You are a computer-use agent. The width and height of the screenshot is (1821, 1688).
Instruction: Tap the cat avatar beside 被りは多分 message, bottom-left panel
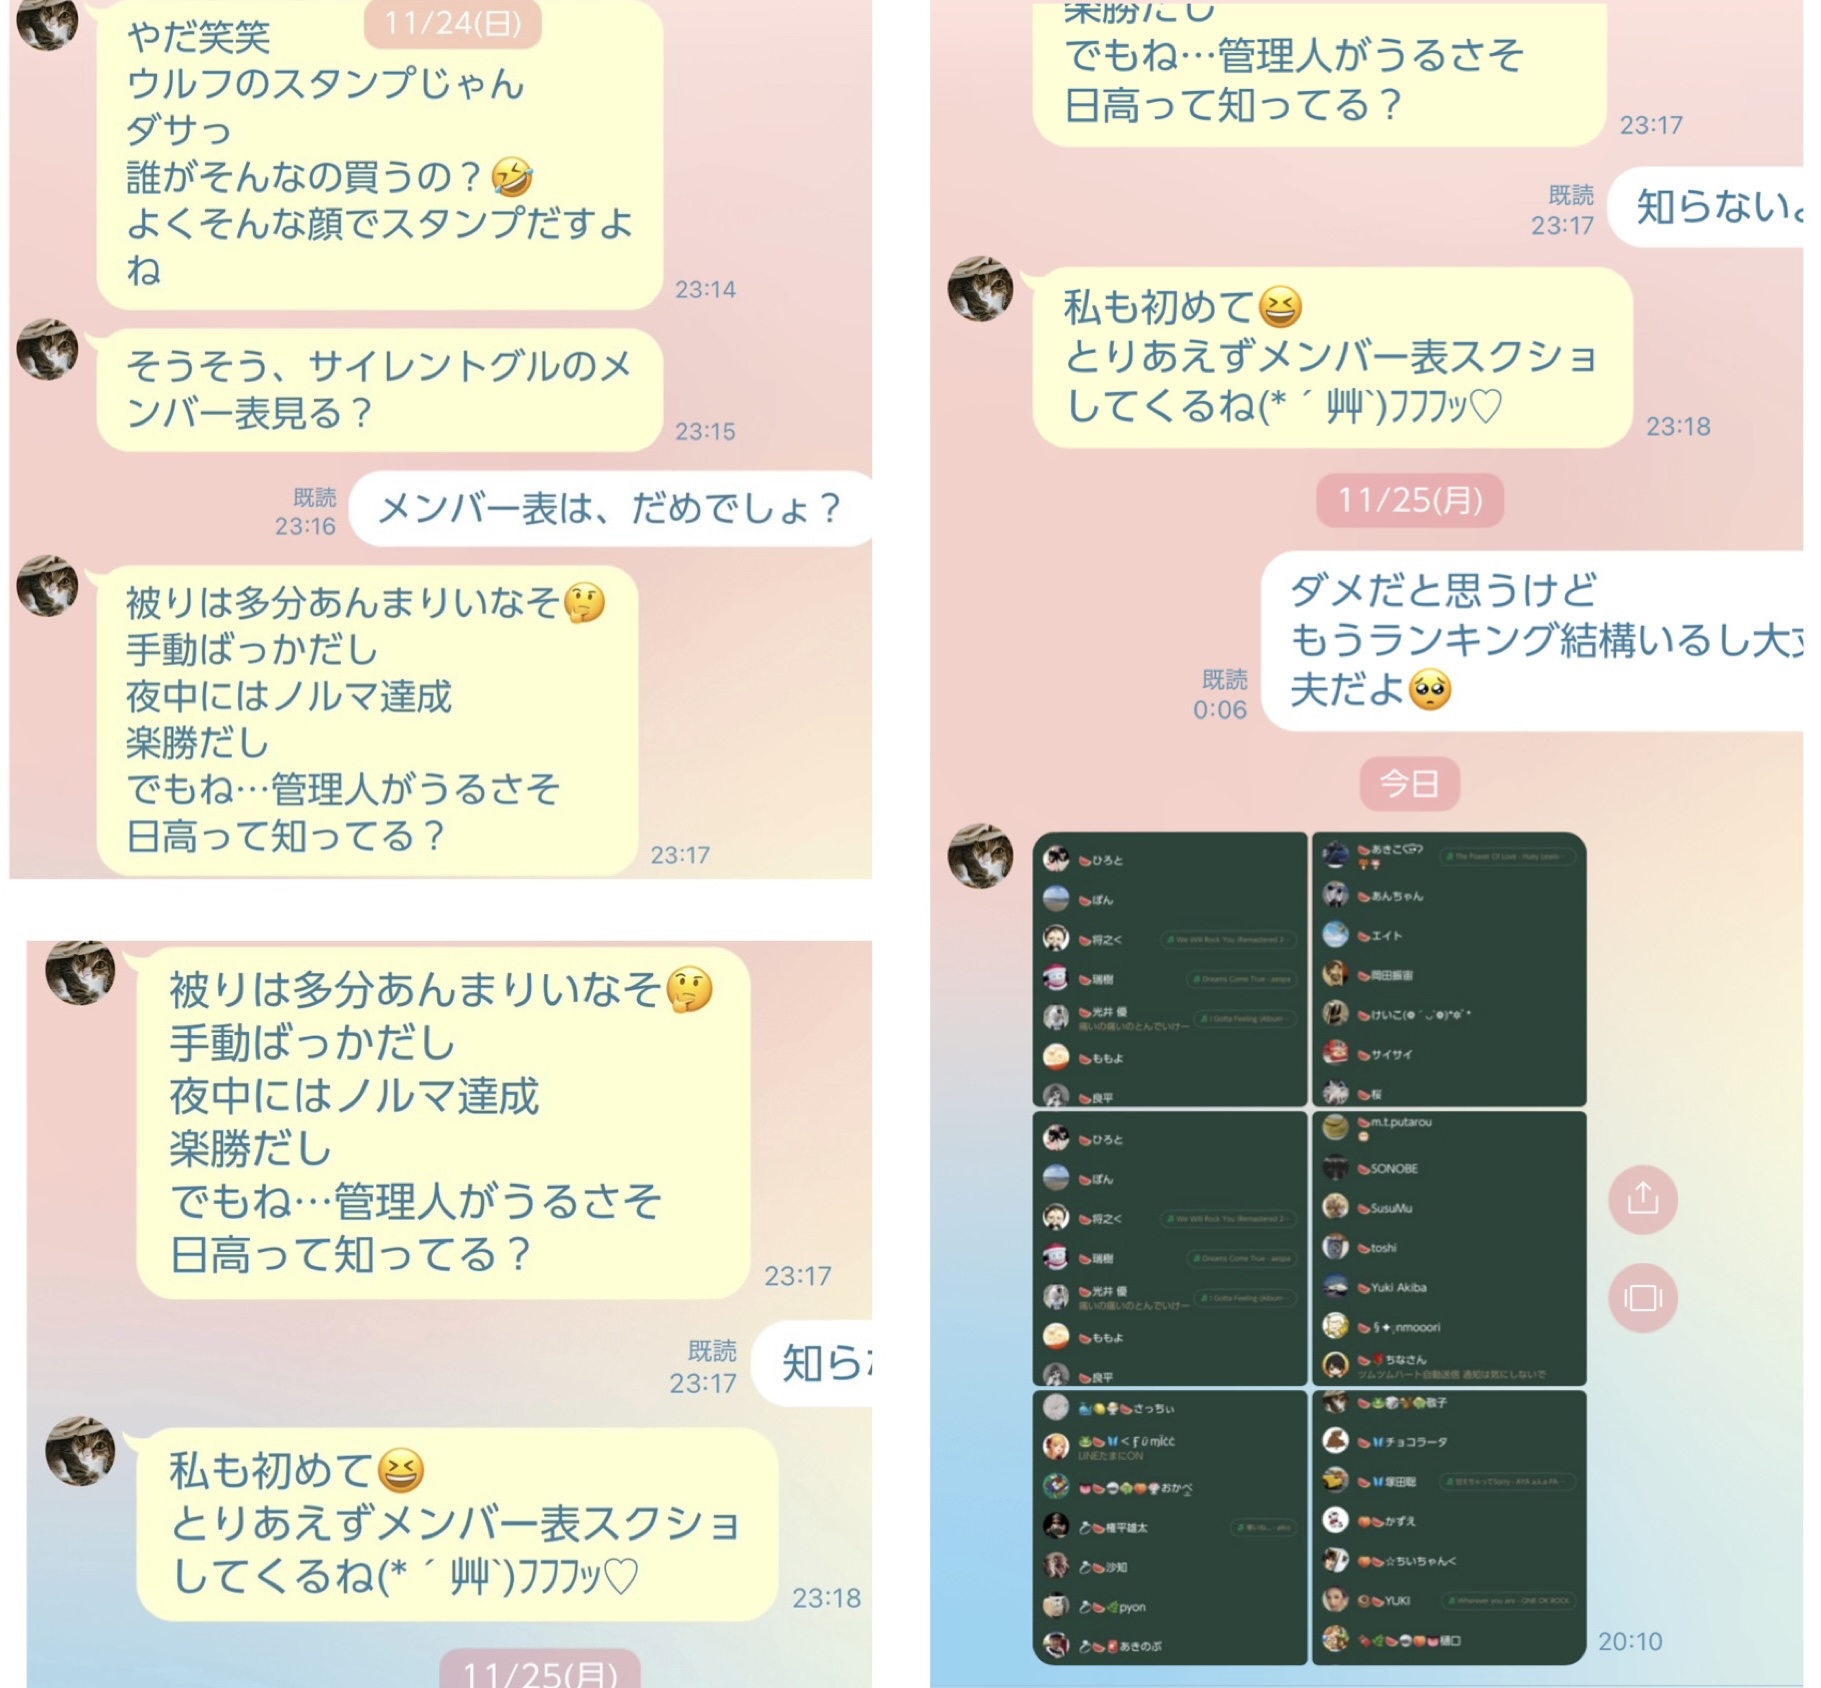tap(80, 972)
